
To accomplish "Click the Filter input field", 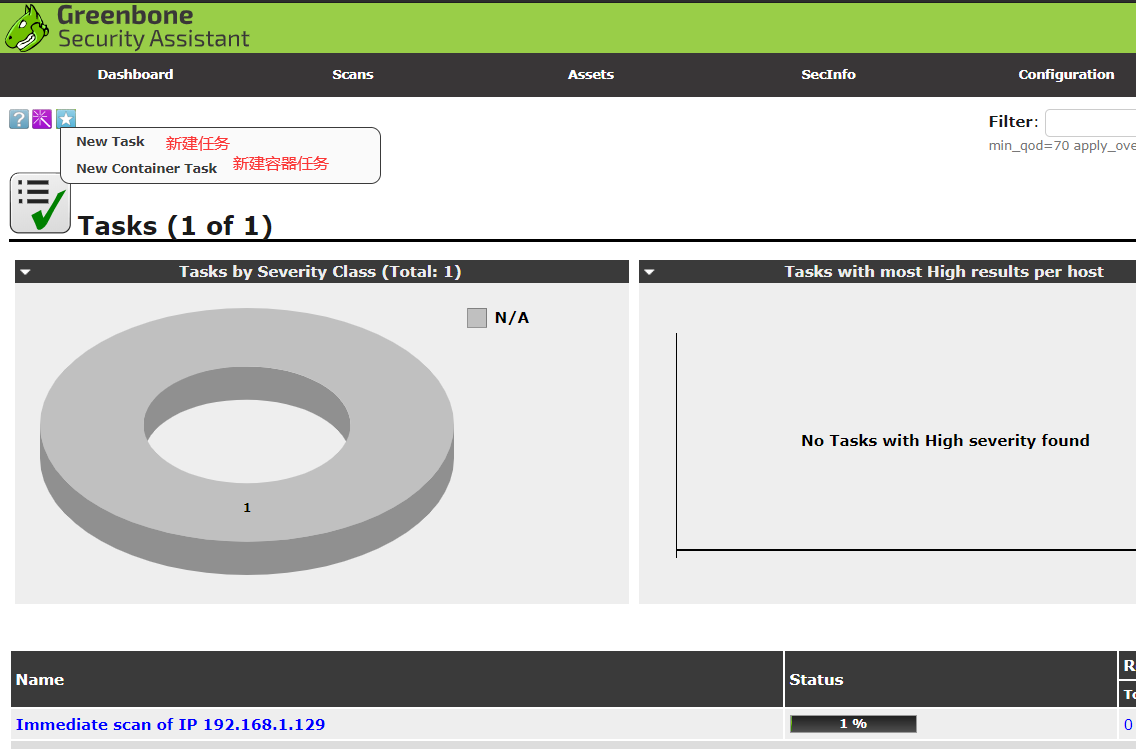I will (1090, 123).
